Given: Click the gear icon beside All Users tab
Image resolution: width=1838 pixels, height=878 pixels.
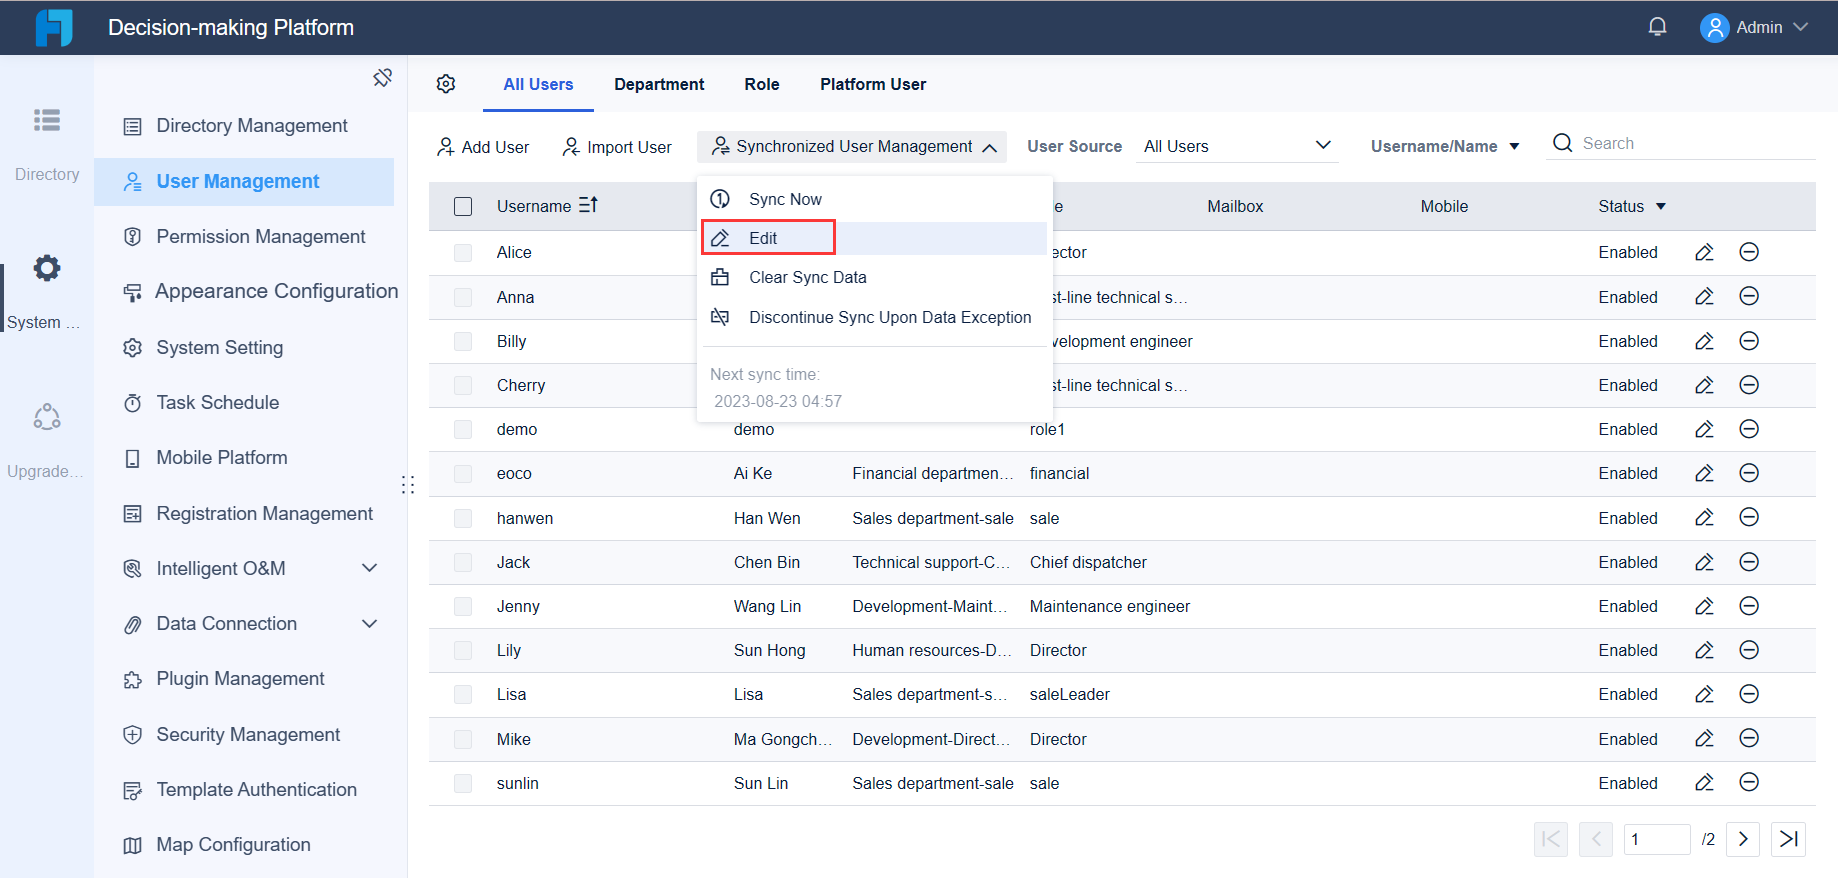Looking at the screenshot, I should [x=446, y=84].
